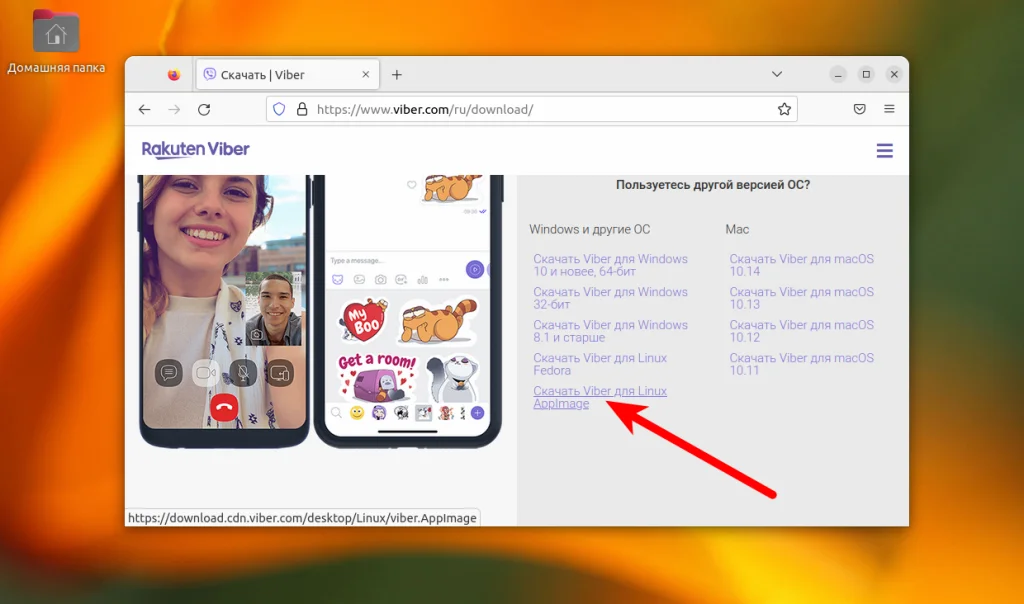Viewport: 1024px width, 604px height.
Task: Download Viber for Windows 32-бит
Action: 610,298
